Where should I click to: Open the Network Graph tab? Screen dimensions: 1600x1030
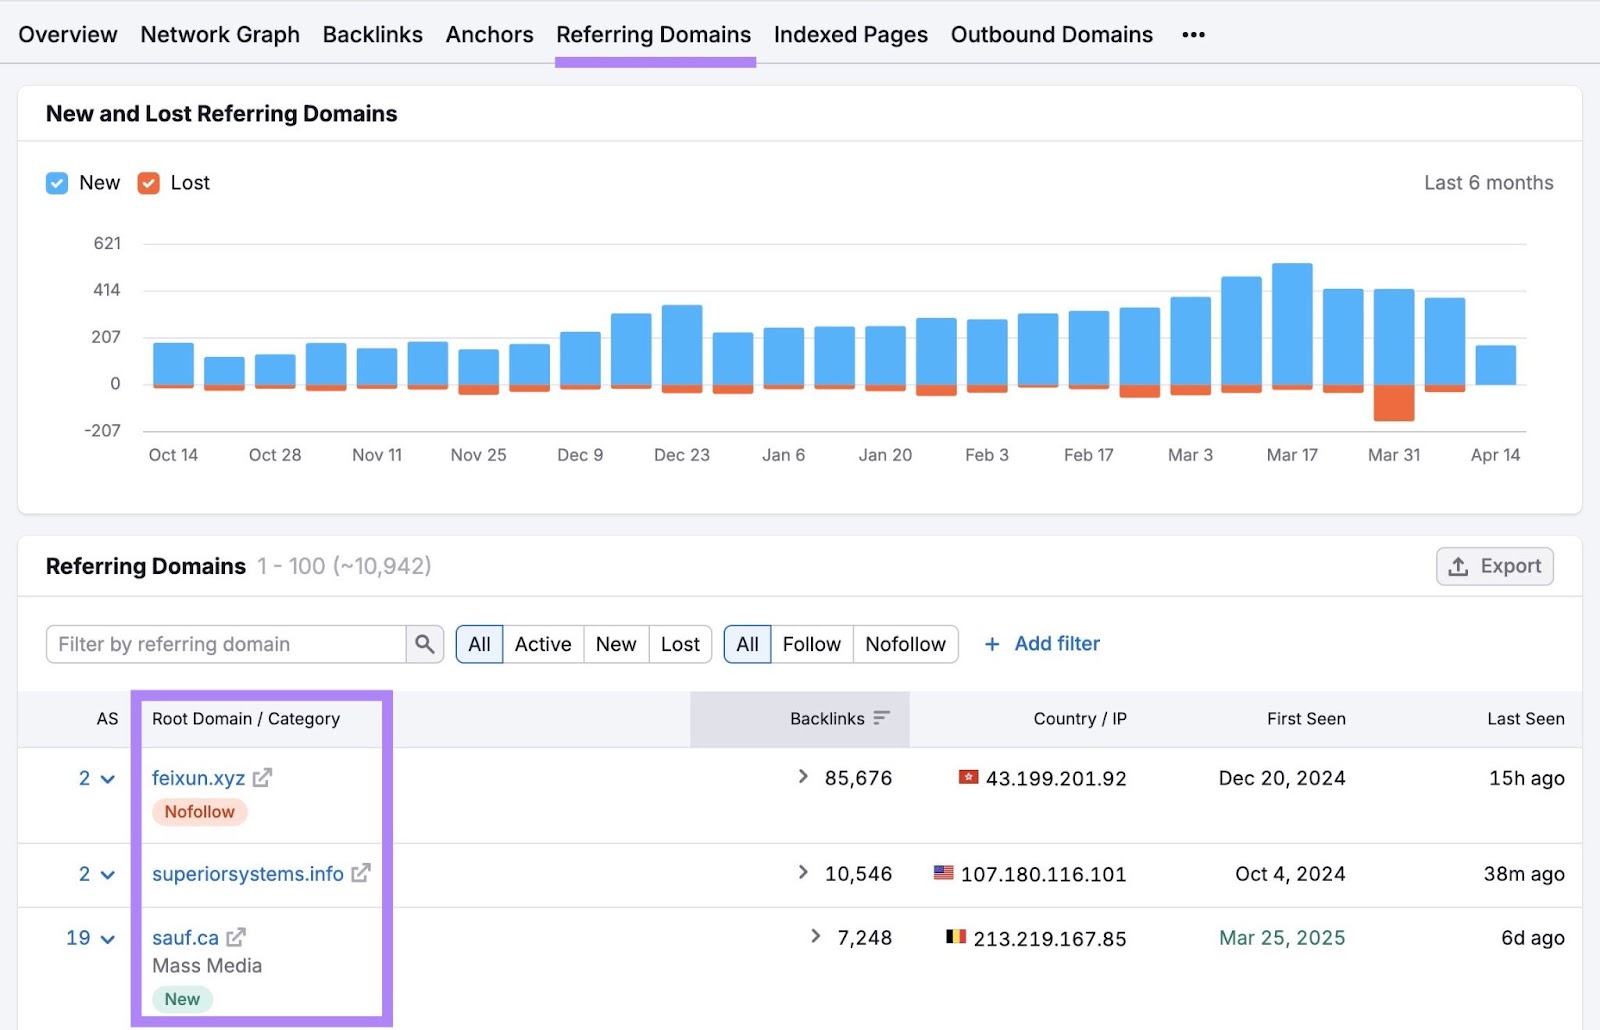click(x=219, y=34)
